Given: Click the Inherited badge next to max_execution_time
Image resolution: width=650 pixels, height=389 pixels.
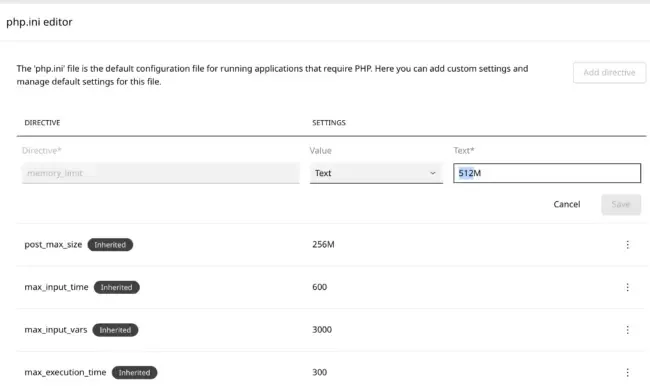Looking at the screenshot, I should [134, 372].
